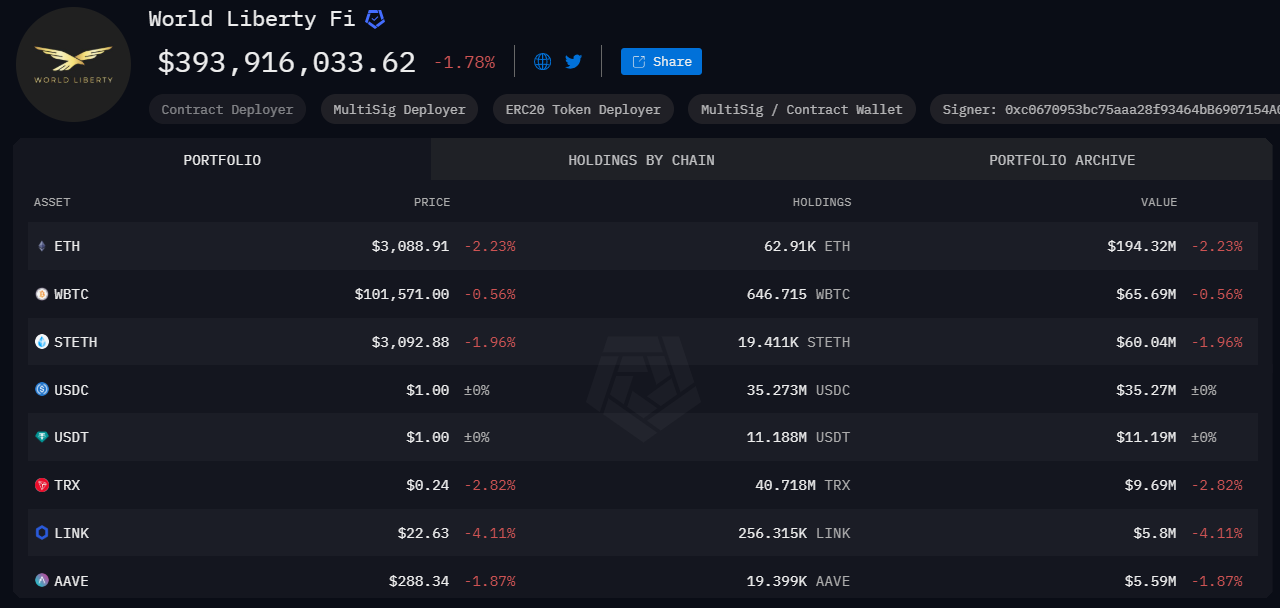The width and height of the screenshot is (1280, 608).
Task: Switch to the HOLDINGS BY CHAIN tab
Action: coord(641,160)
